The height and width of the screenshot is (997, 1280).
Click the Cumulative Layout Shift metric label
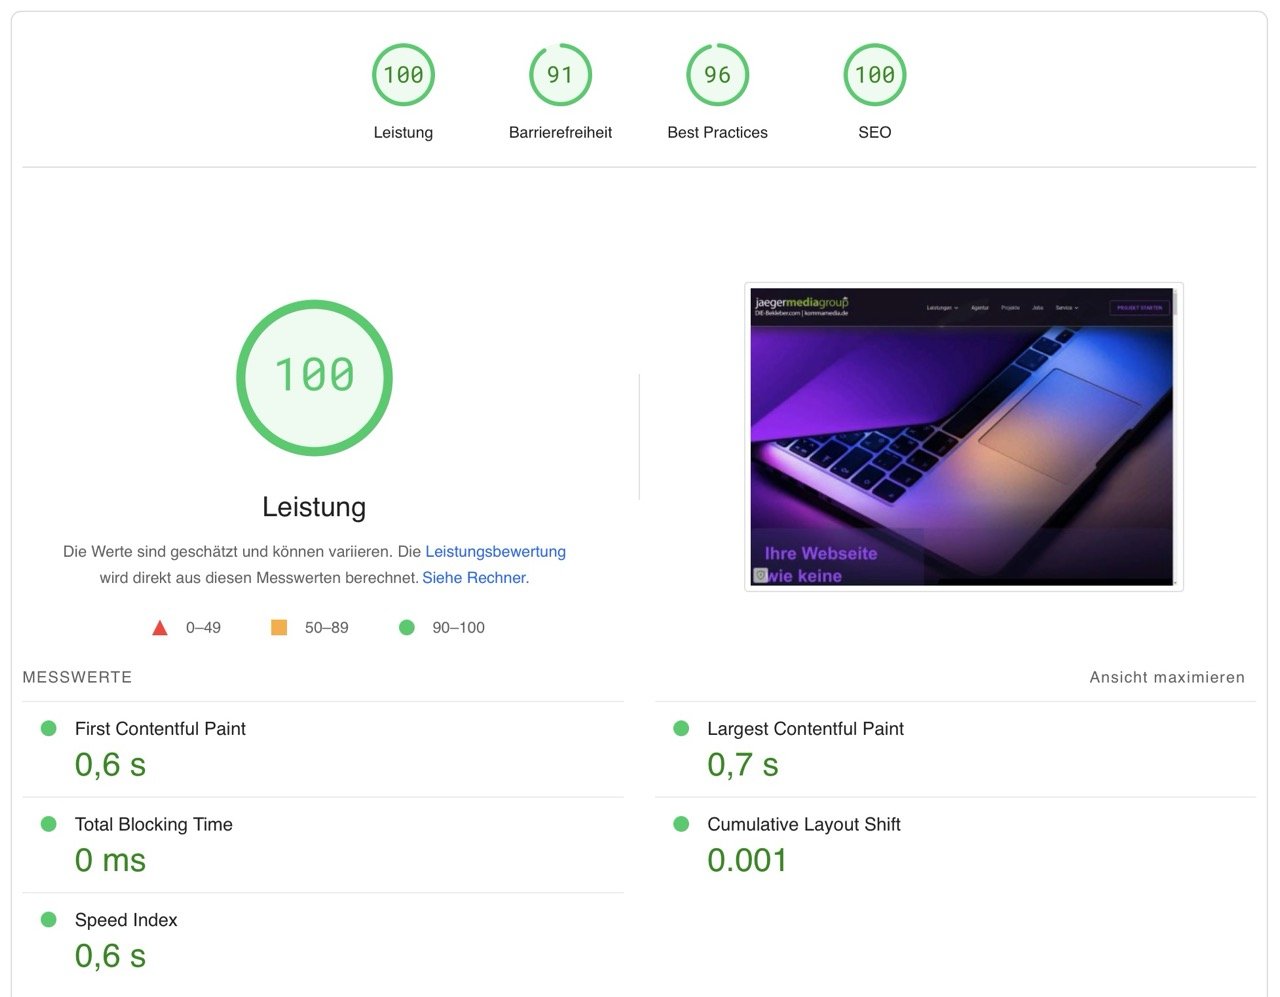pos(803,824)
